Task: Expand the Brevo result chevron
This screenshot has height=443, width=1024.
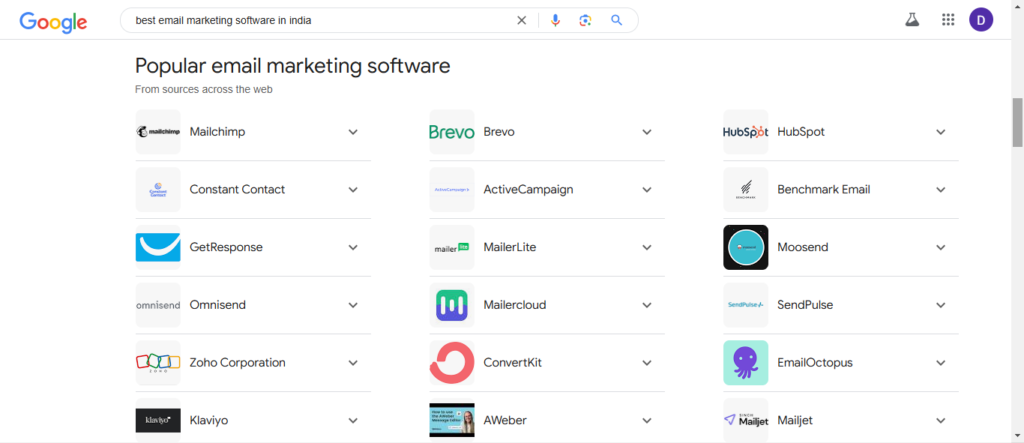Action: pos(646,132)
